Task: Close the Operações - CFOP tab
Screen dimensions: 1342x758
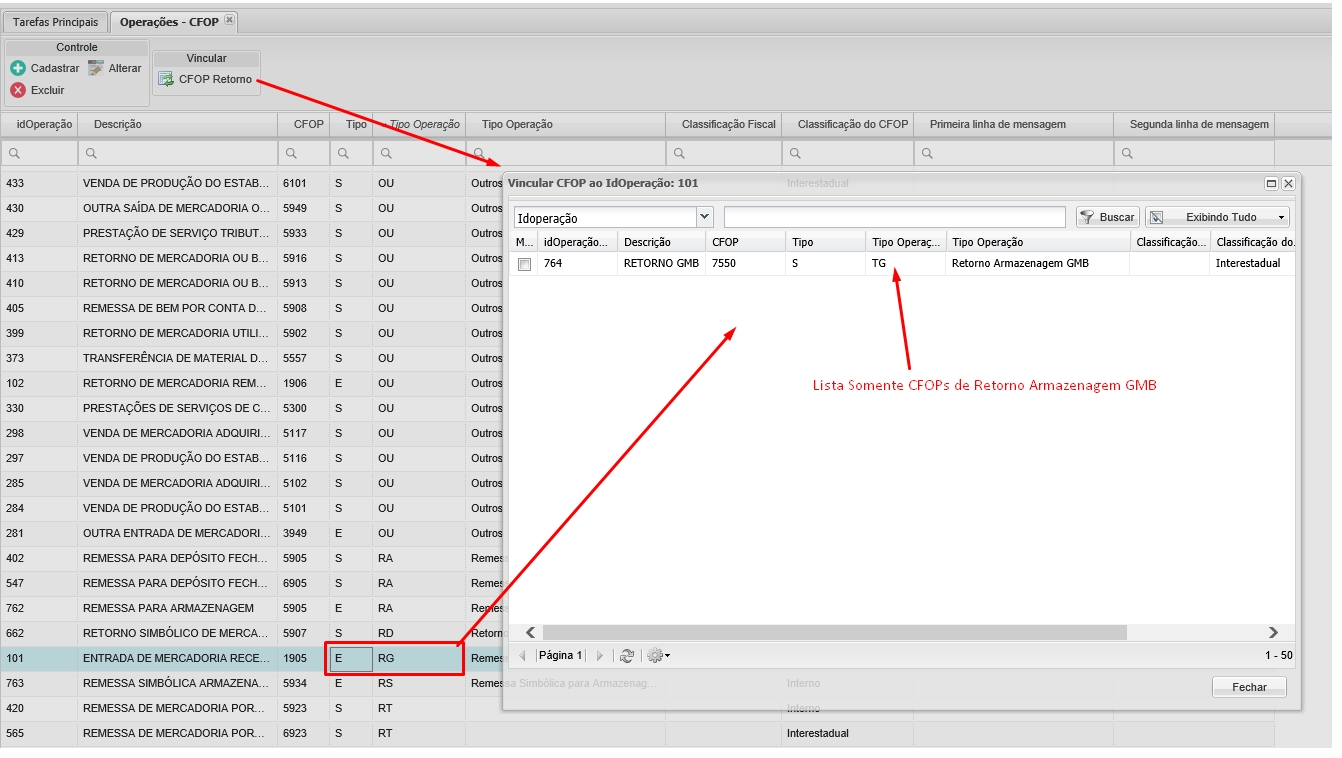Action: point(229,20)
